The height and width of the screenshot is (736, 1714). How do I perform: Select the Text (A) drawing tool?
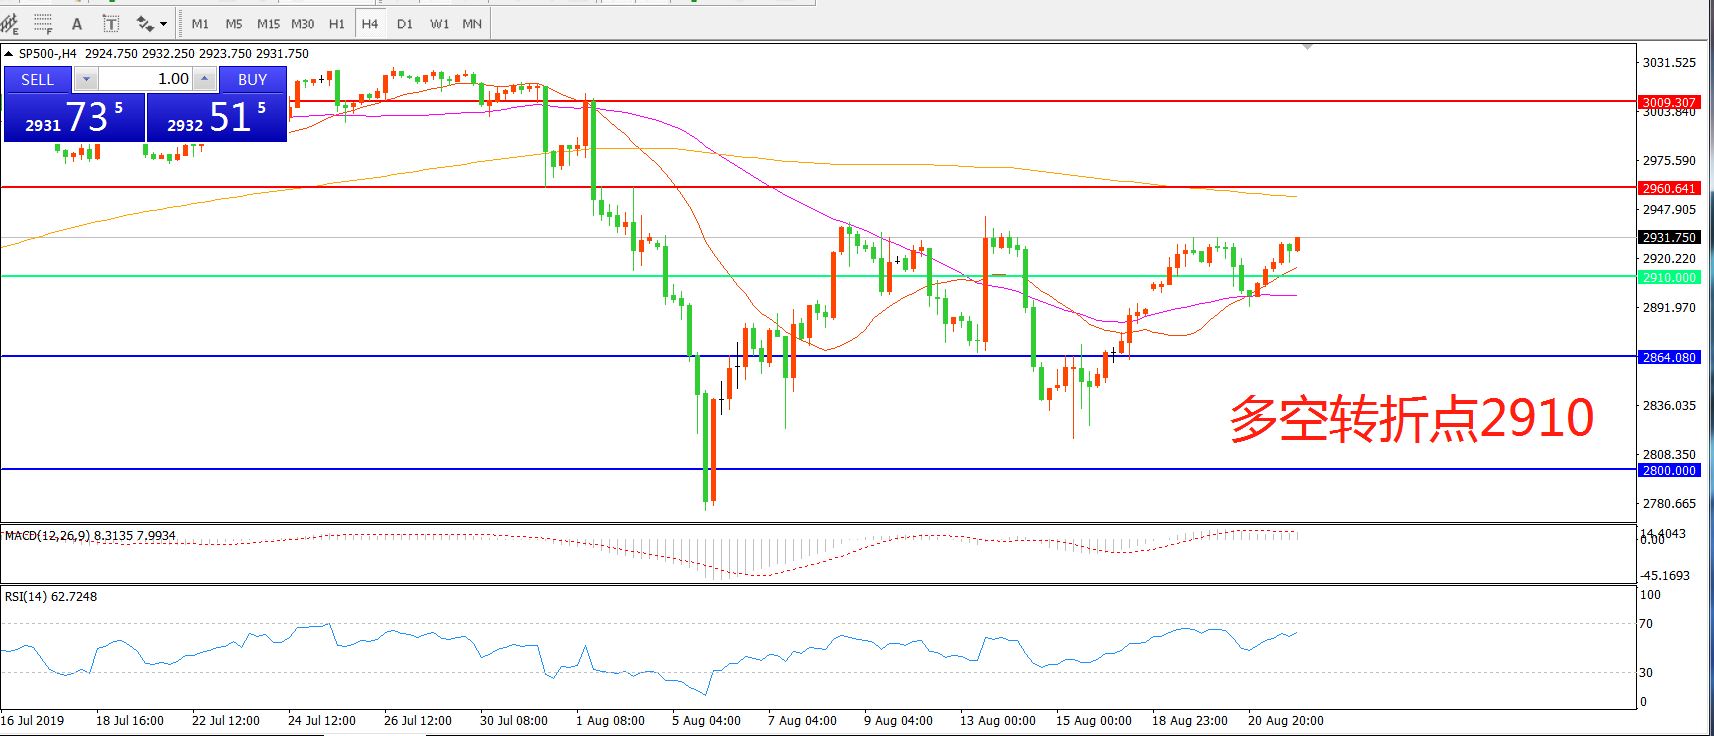point(77,24)
